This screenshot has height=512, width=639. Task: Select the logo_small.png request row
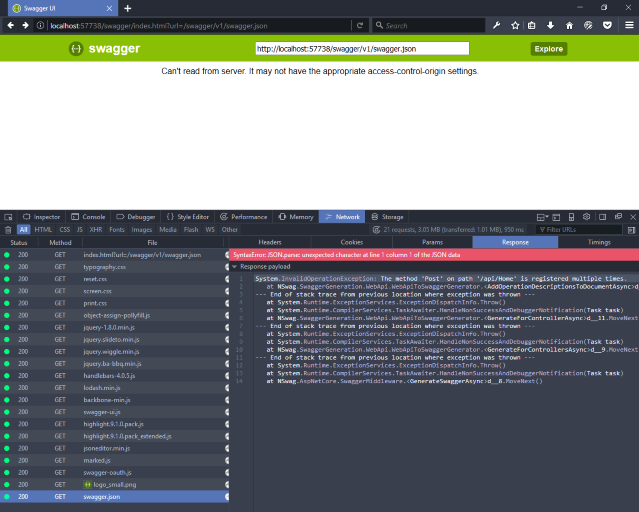pos(115,484)
